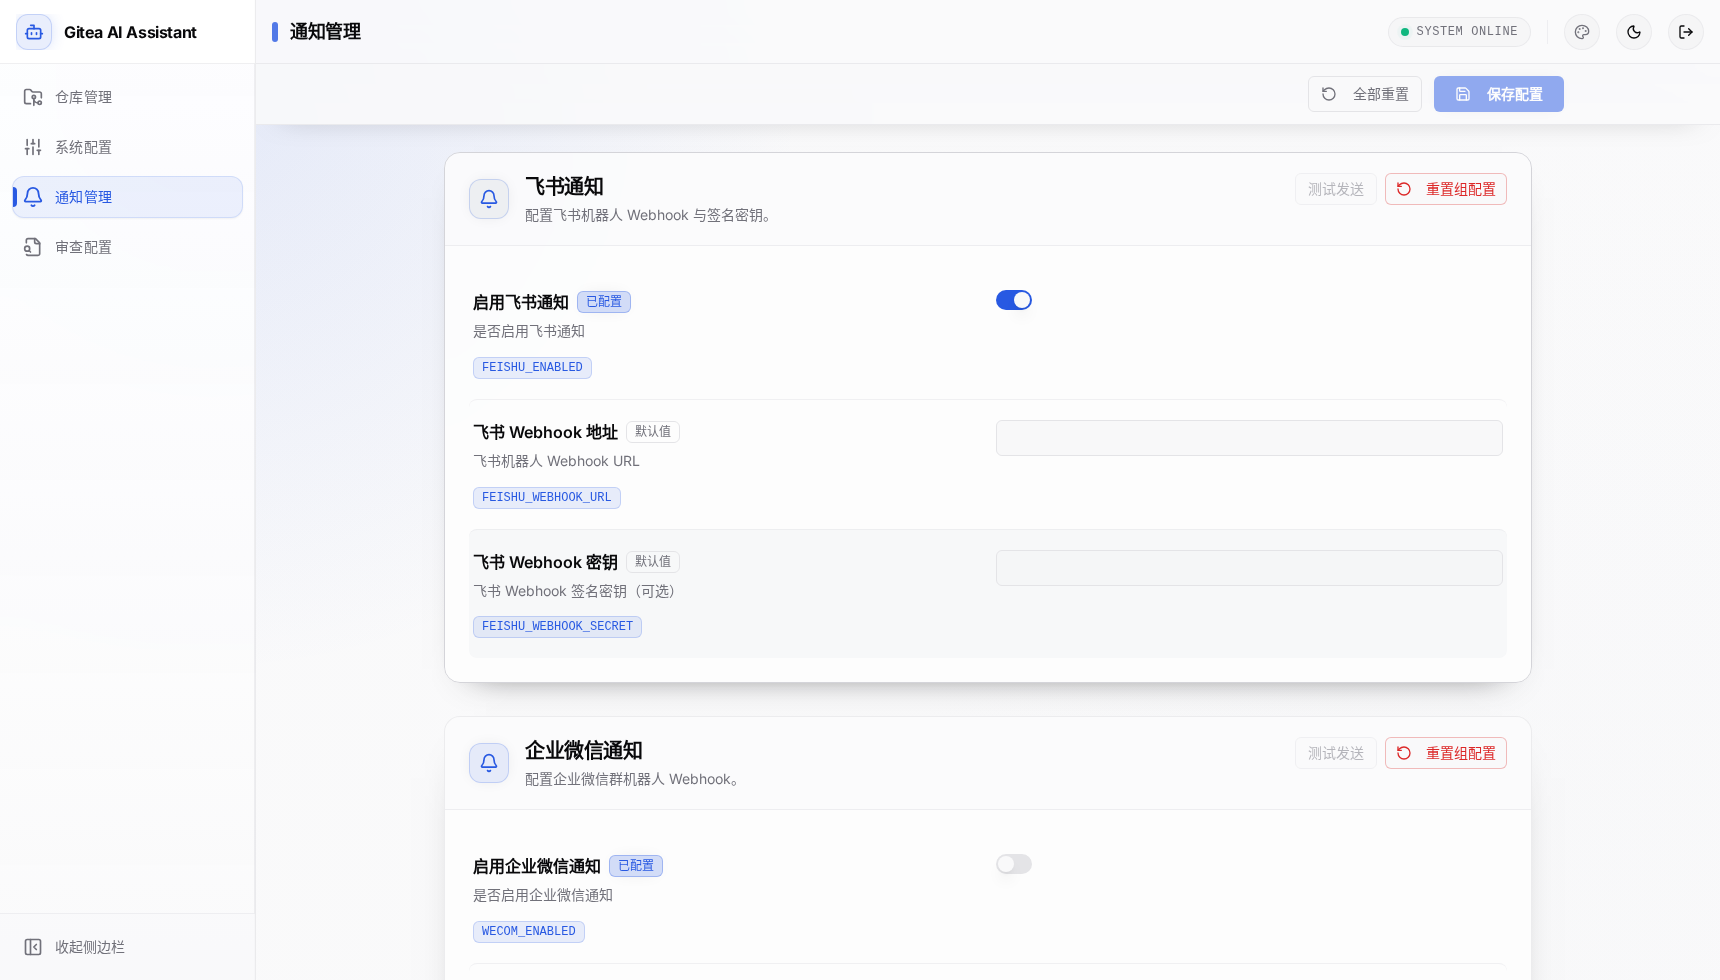Switch to dark mode with the moon icon
This screenshot has height=980, width=1720.
tap(1634, 32)
